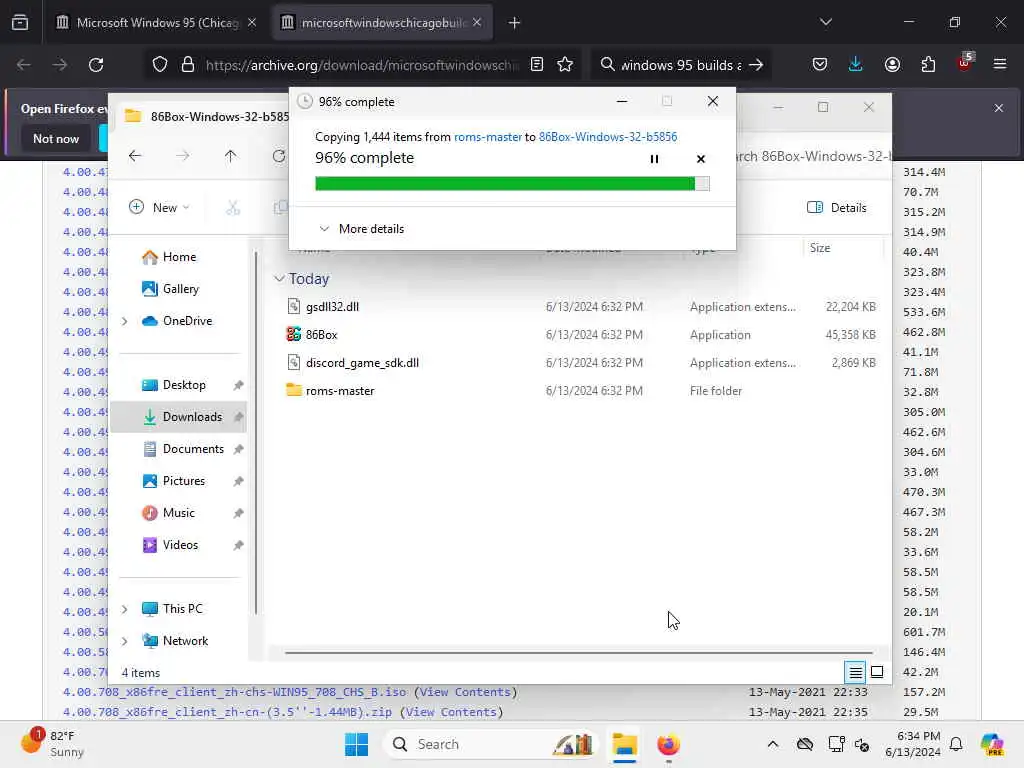The image size is (1024, 768).
Task: Select the Downloads folder in sidebar
Action: point(178,417)
